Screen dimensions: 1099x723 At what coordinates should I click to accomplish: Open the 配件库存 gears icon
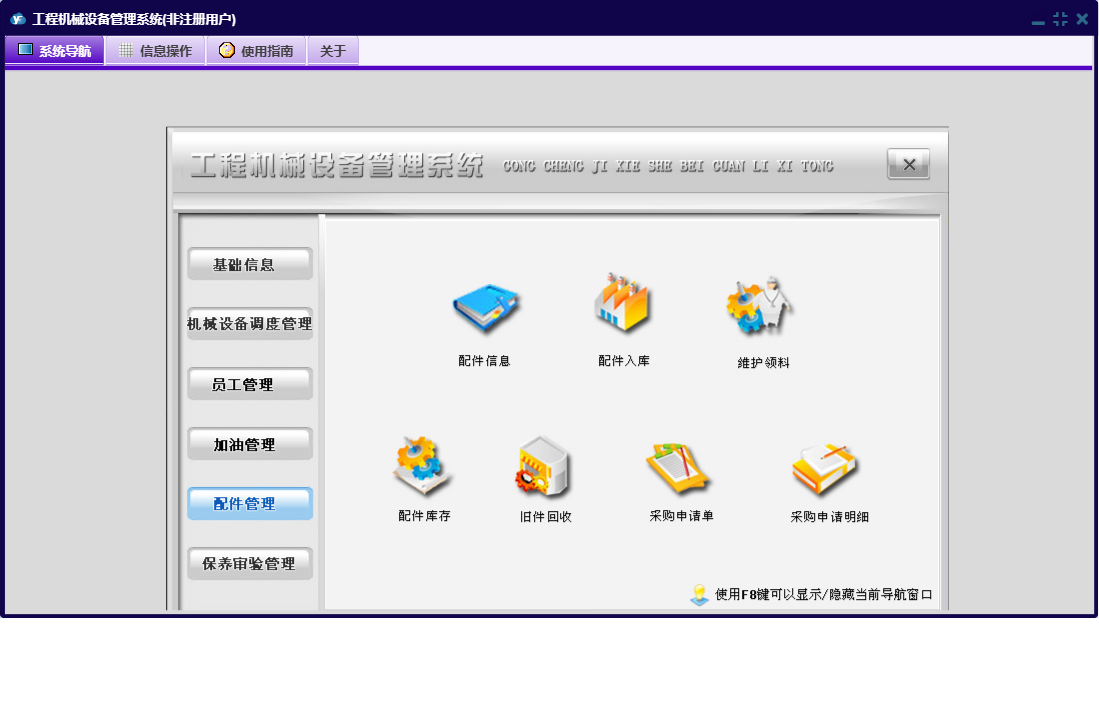point(422,465)
